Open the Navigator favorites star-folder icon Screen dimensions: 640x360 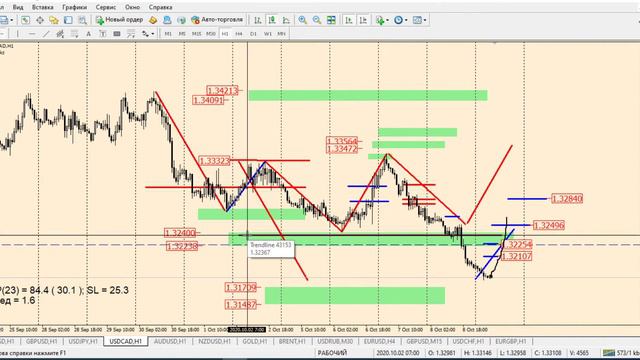pyautogui.click(x=54, y=20)
